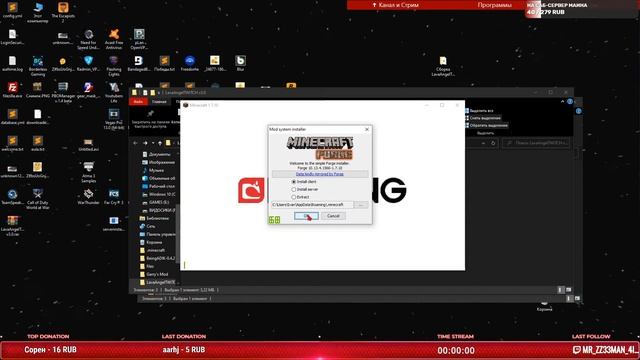The height and width of the screenshot is (360, 640).
Task: Select the Install server radio option
Action: 305,189
